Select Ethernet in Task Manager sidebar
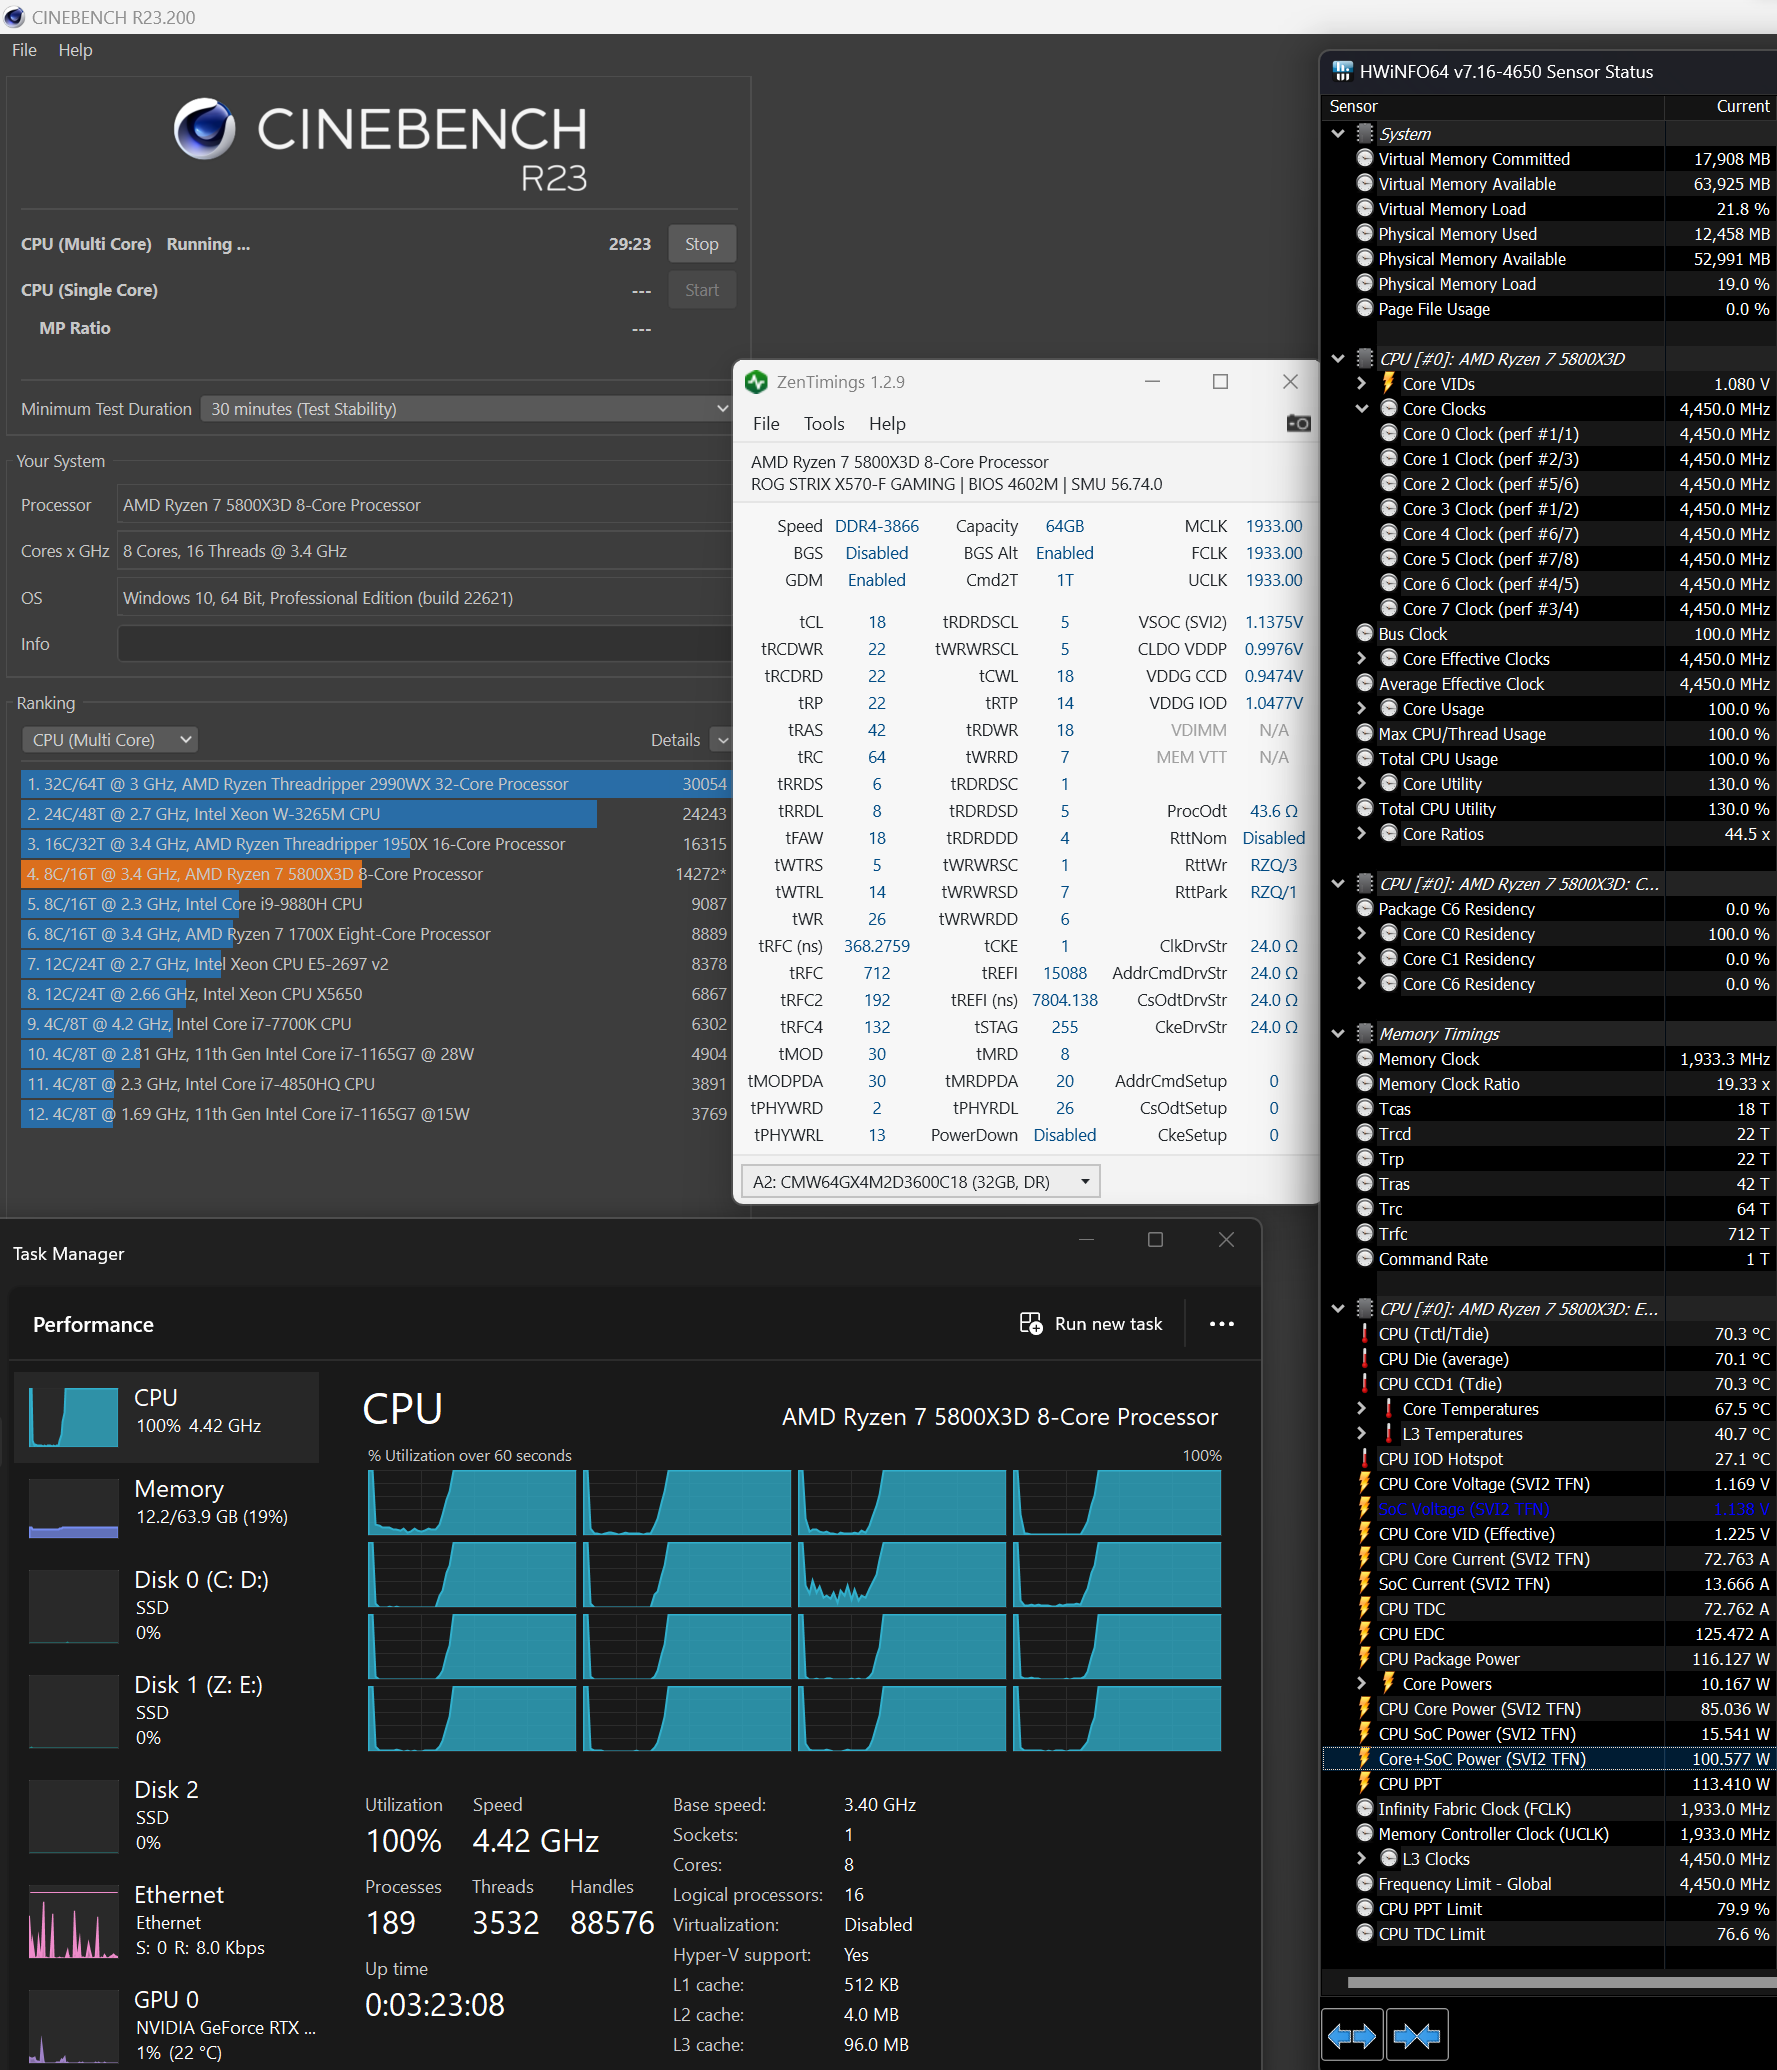Screen dimensions: 1777x2070 [x=166, y=1920]
